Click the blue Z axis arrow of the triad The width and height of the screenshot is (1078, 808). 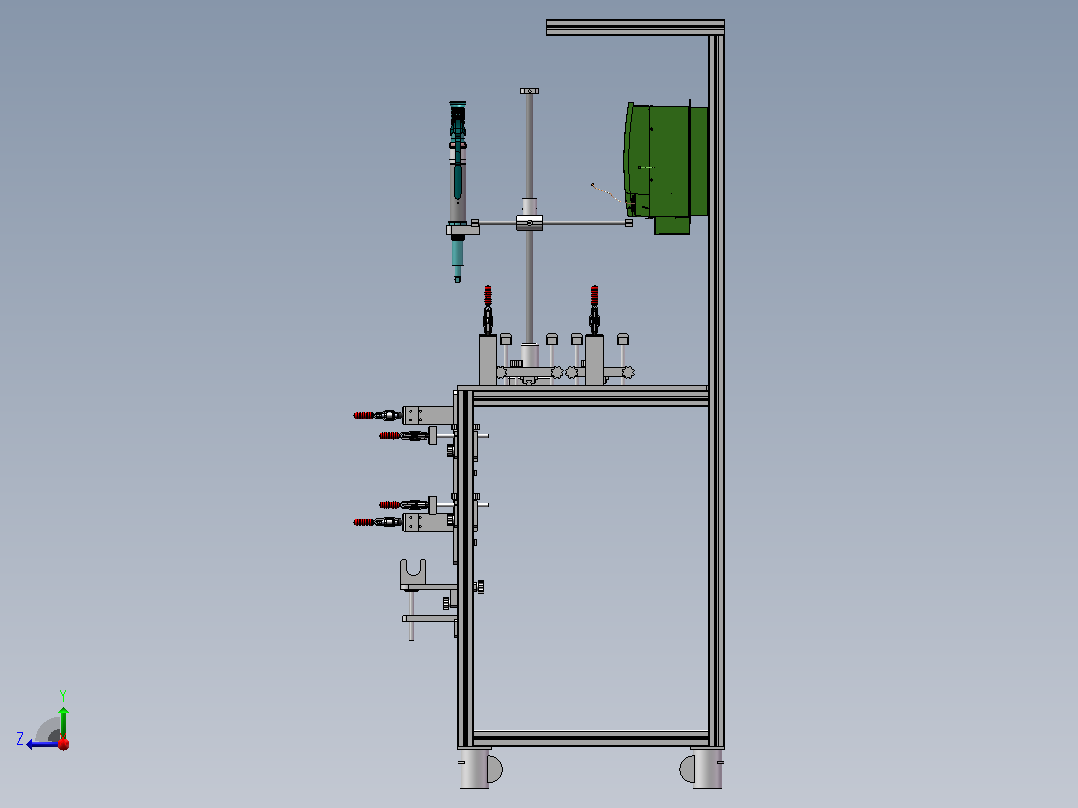tap(41, 744)
